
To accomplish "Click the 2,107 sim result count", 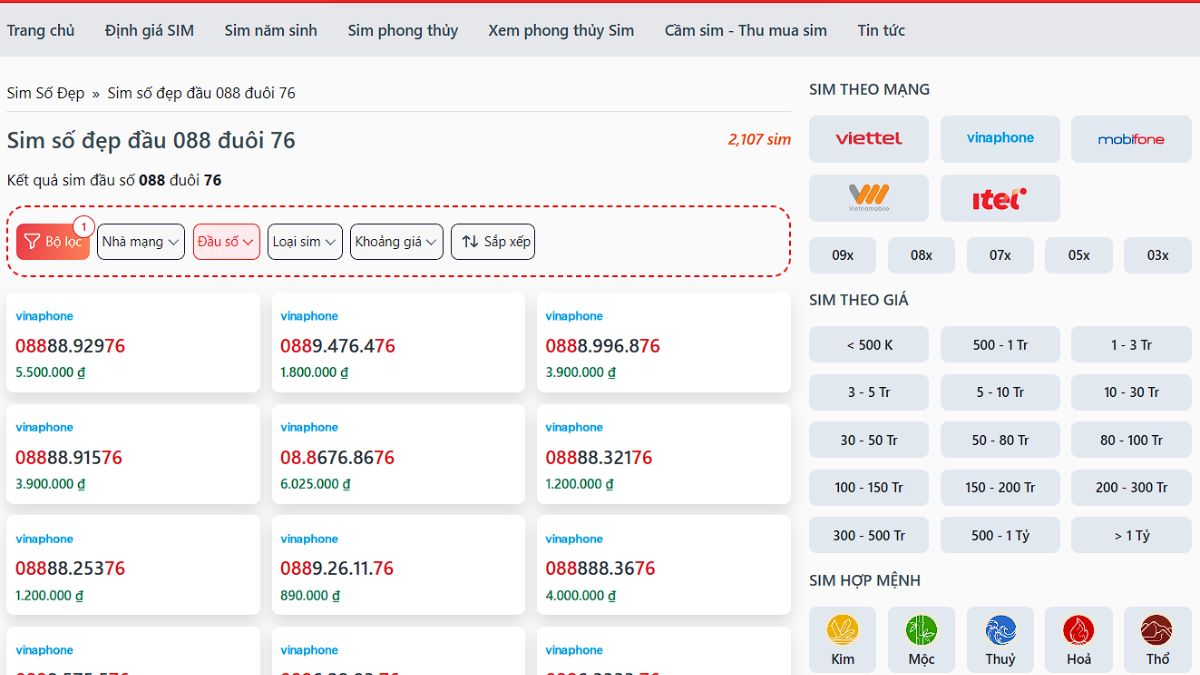I will (x=759, y=140).
